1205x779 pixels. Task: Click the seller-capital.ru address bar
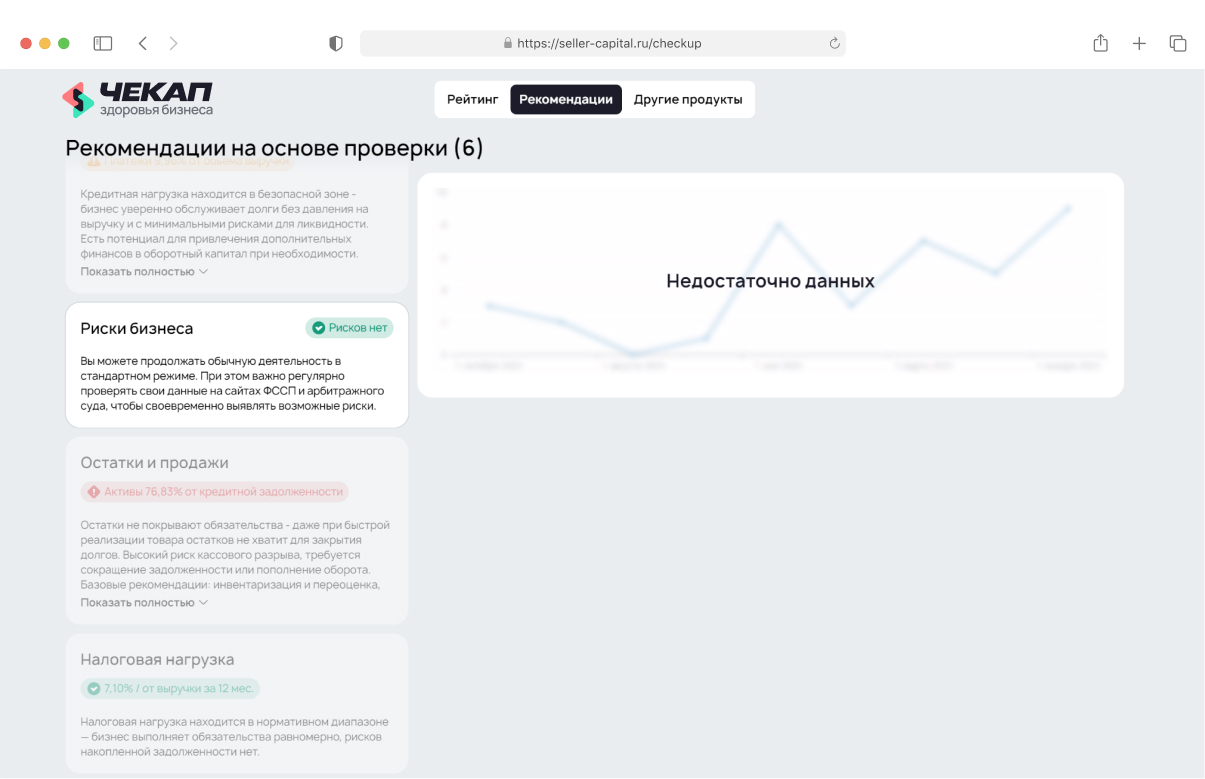pyautogui.click(x=602, y=43)
